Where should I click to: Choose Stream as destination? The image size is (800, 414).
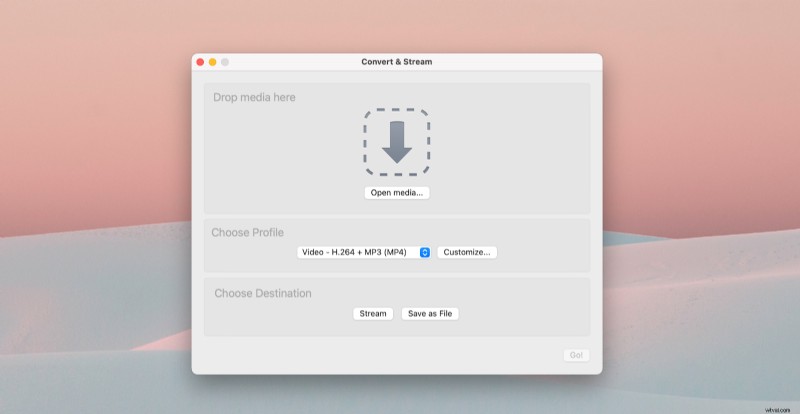[373, 313]
